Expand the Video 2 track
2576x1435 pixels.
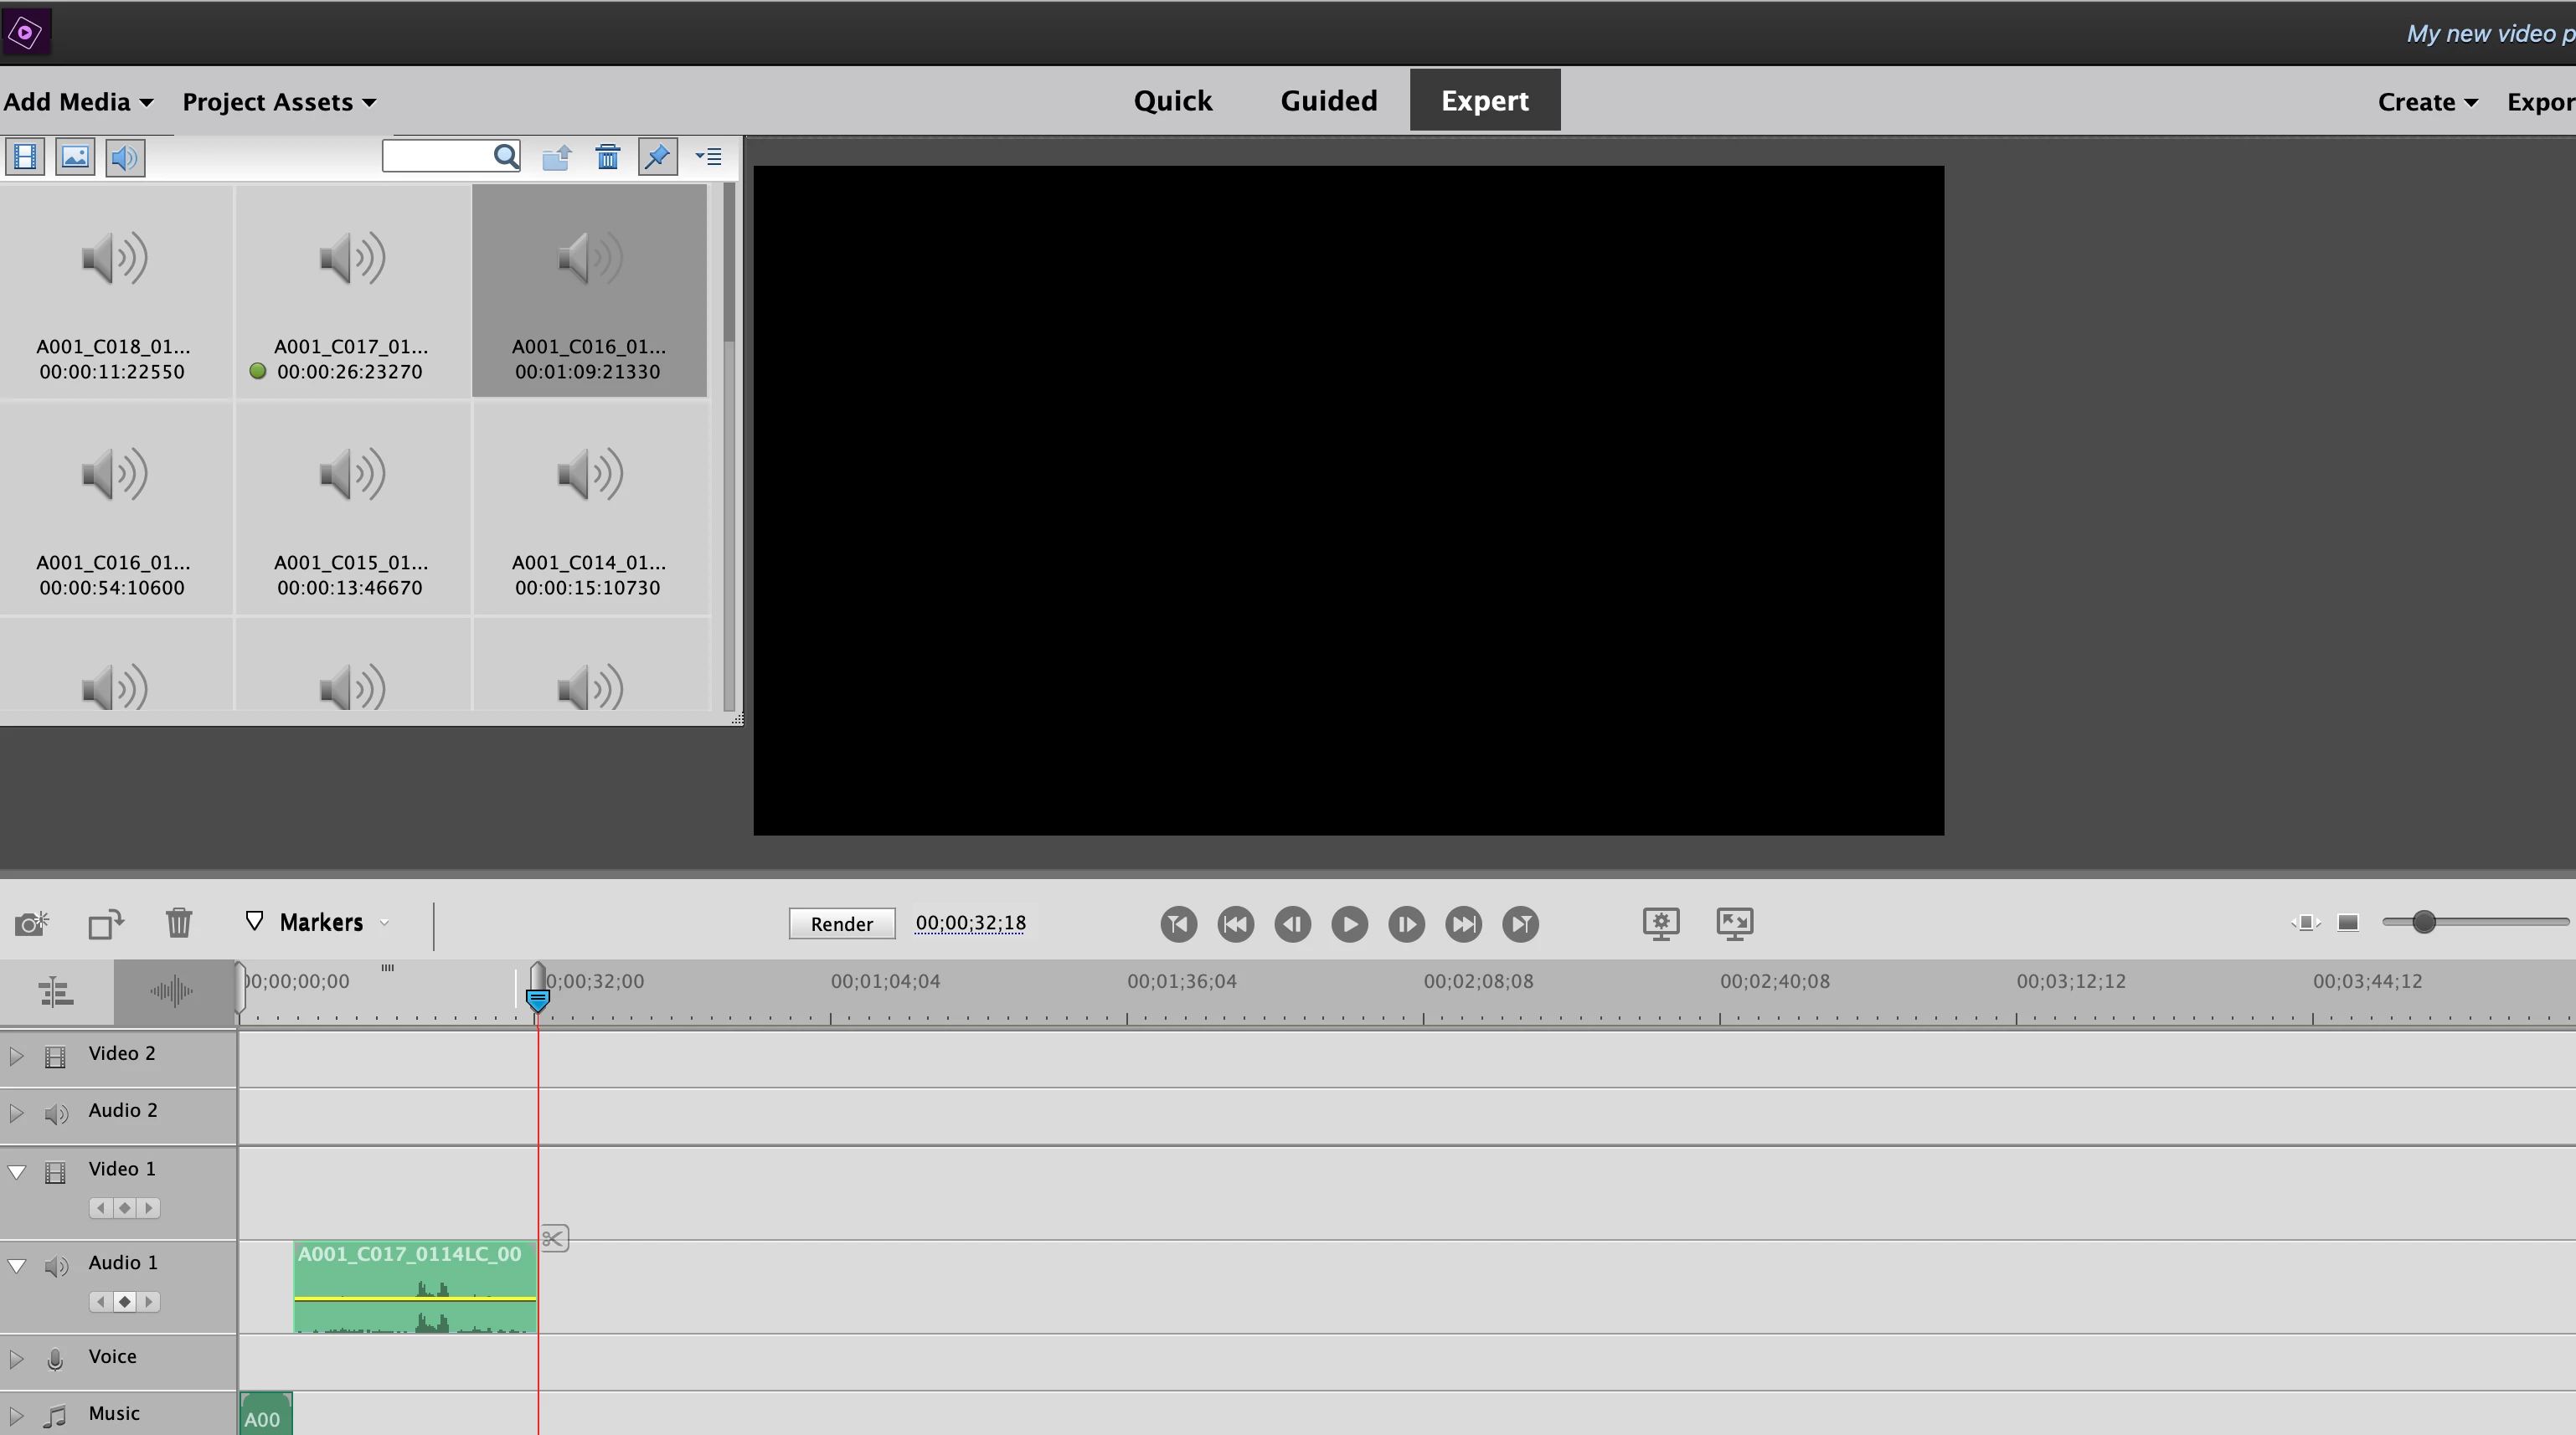(x=16, y=1055)
